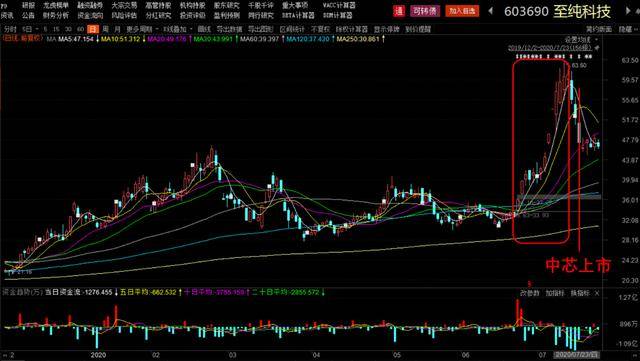Click the 加指标 button in lower panel
Screen dimensions: 640x361
pyautogui.click(x=555, y=293)
